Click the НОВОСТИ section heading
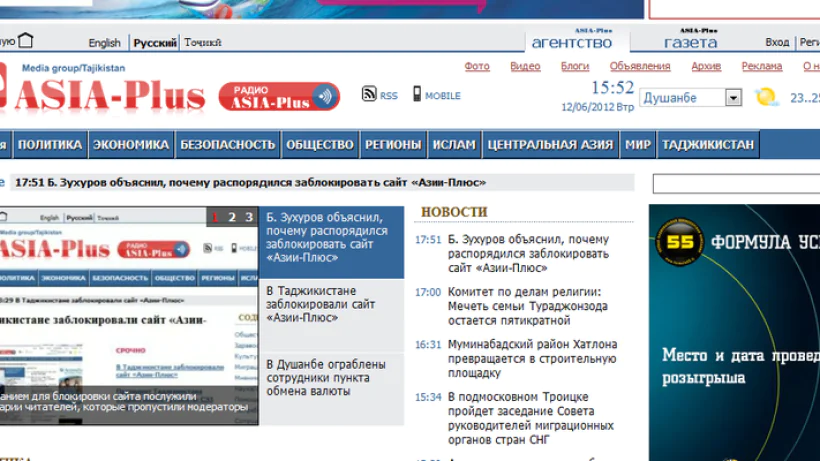 click(454, 212)
